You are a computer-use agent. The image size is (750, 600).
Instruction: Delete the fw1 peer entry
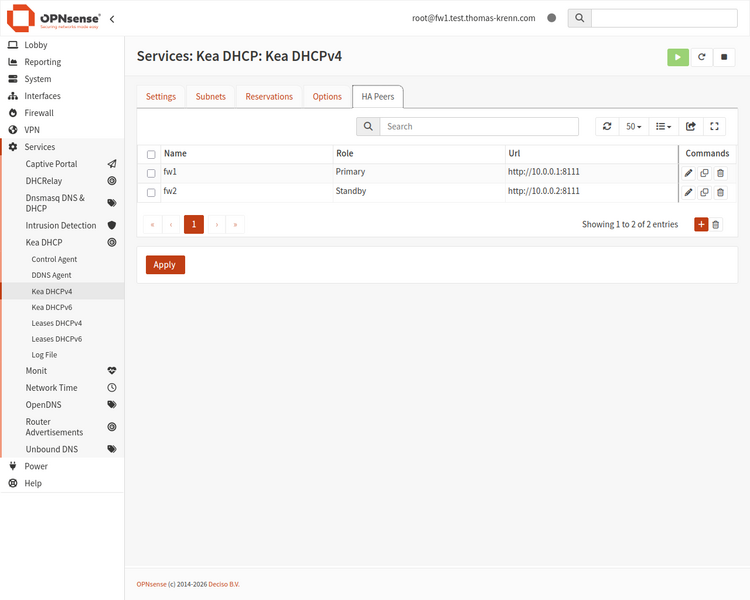[x=720, y=173]
